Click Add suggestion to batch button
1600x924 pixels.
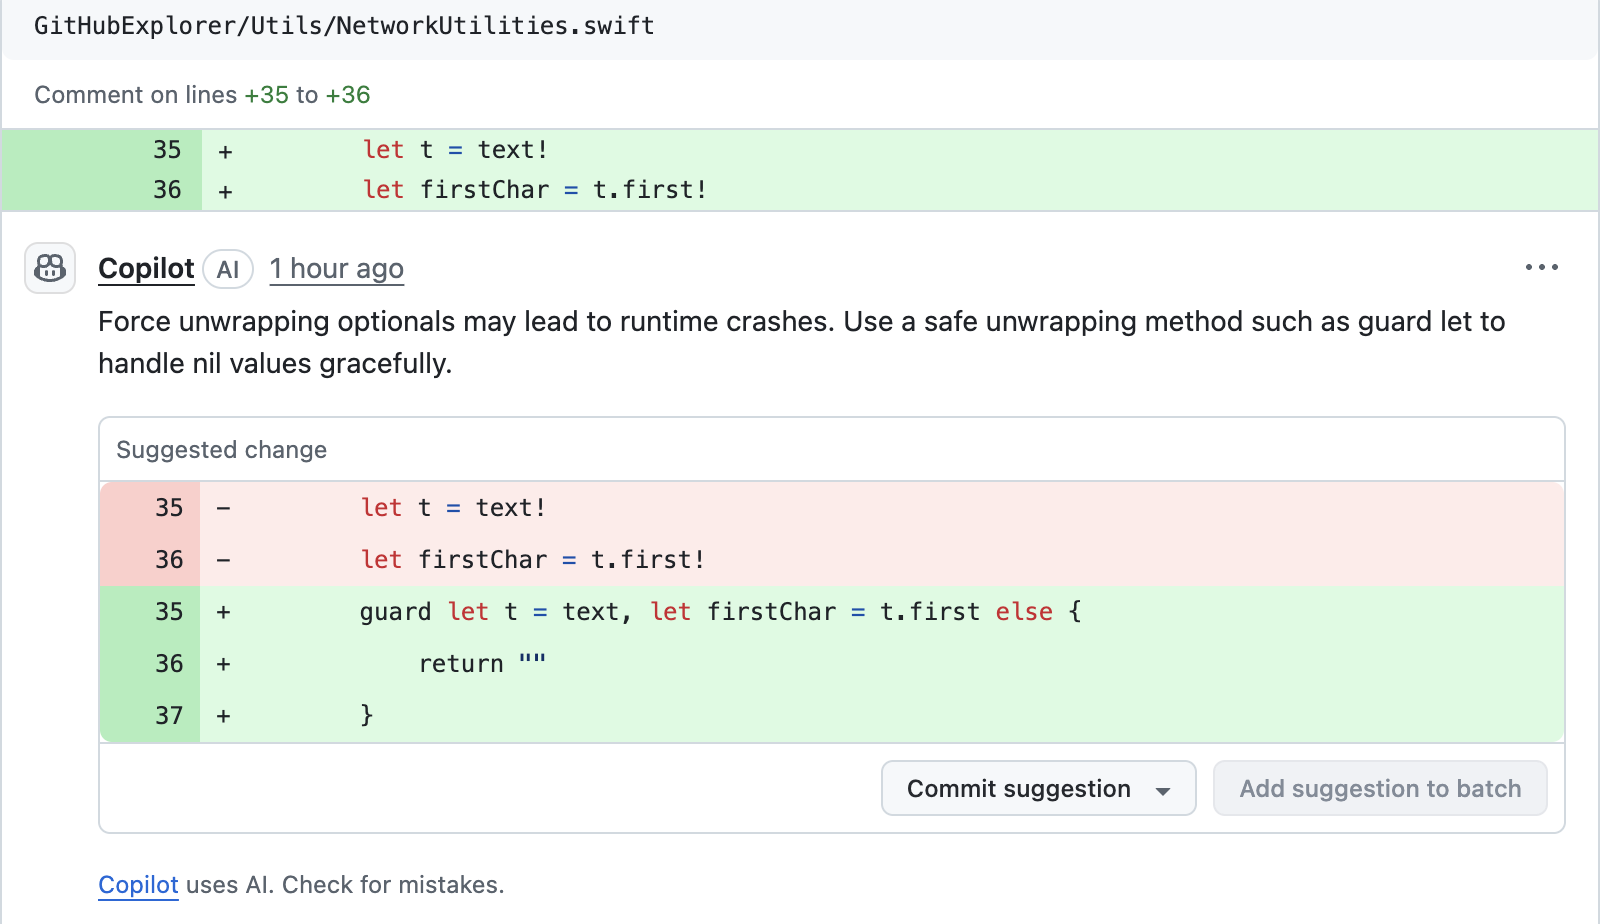click(x=1380, y=788)
